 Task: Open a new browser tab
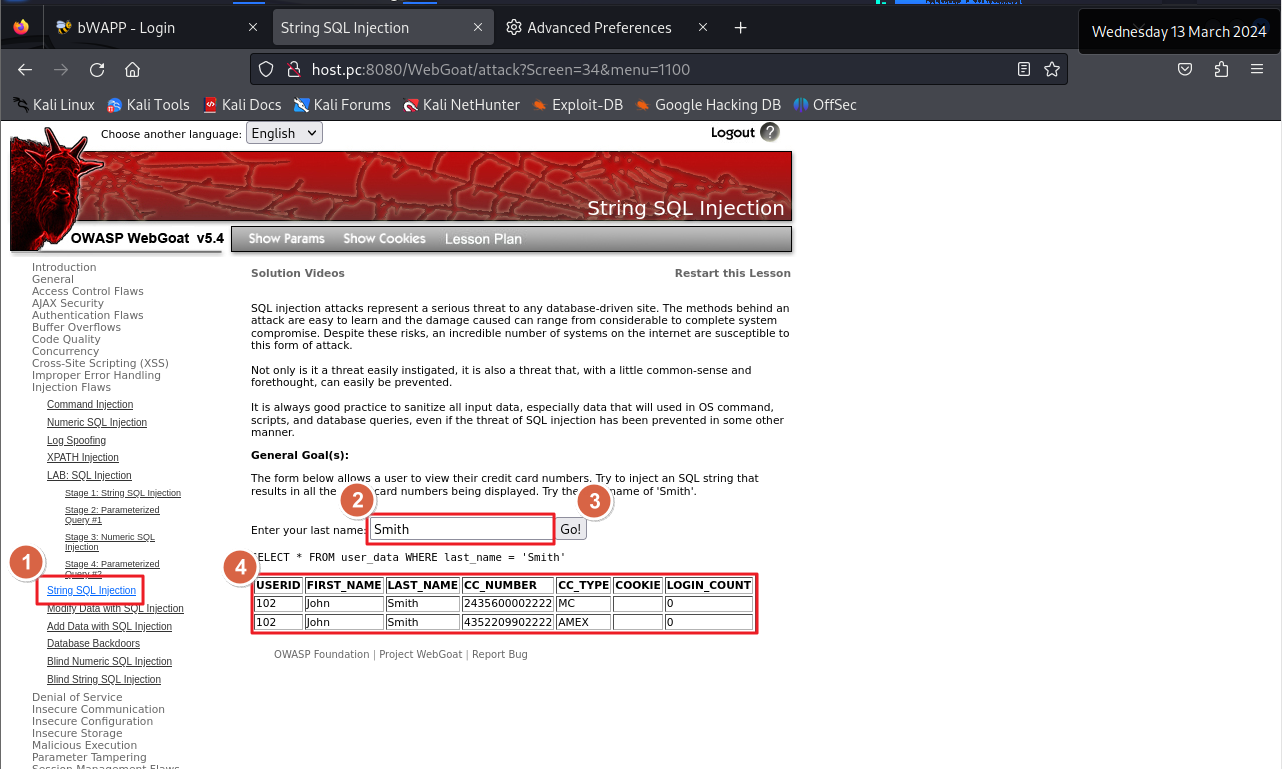click(741, 28)
